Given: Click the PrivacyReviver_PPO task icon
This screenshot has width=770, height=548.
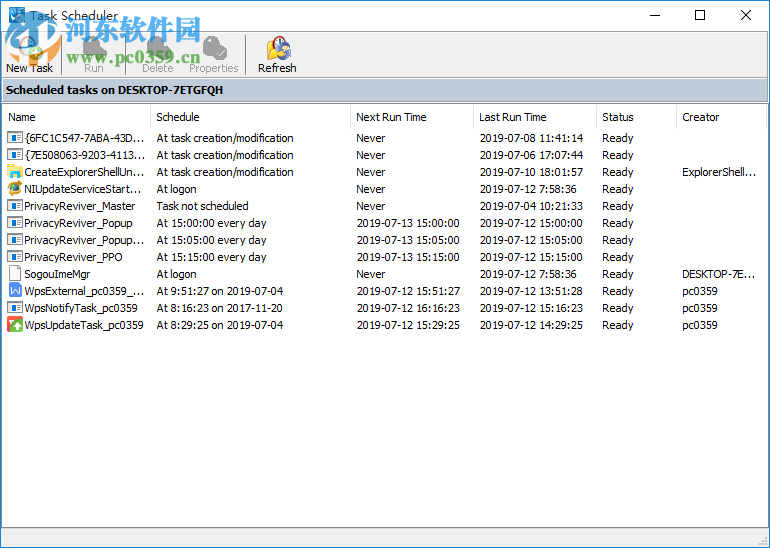Looking at the screenshot, I should (15, 257).
